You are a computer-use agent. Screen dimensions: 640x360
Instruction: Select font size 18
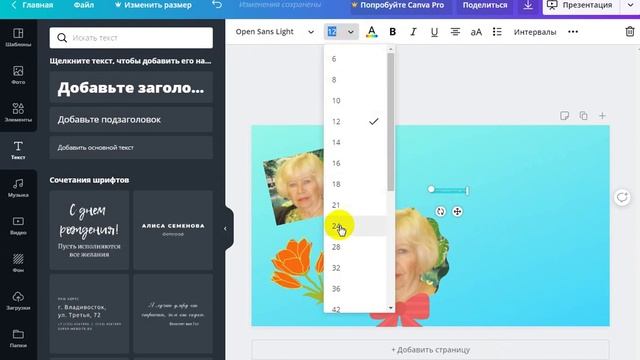pyautogui.click(x=355, y=184)
